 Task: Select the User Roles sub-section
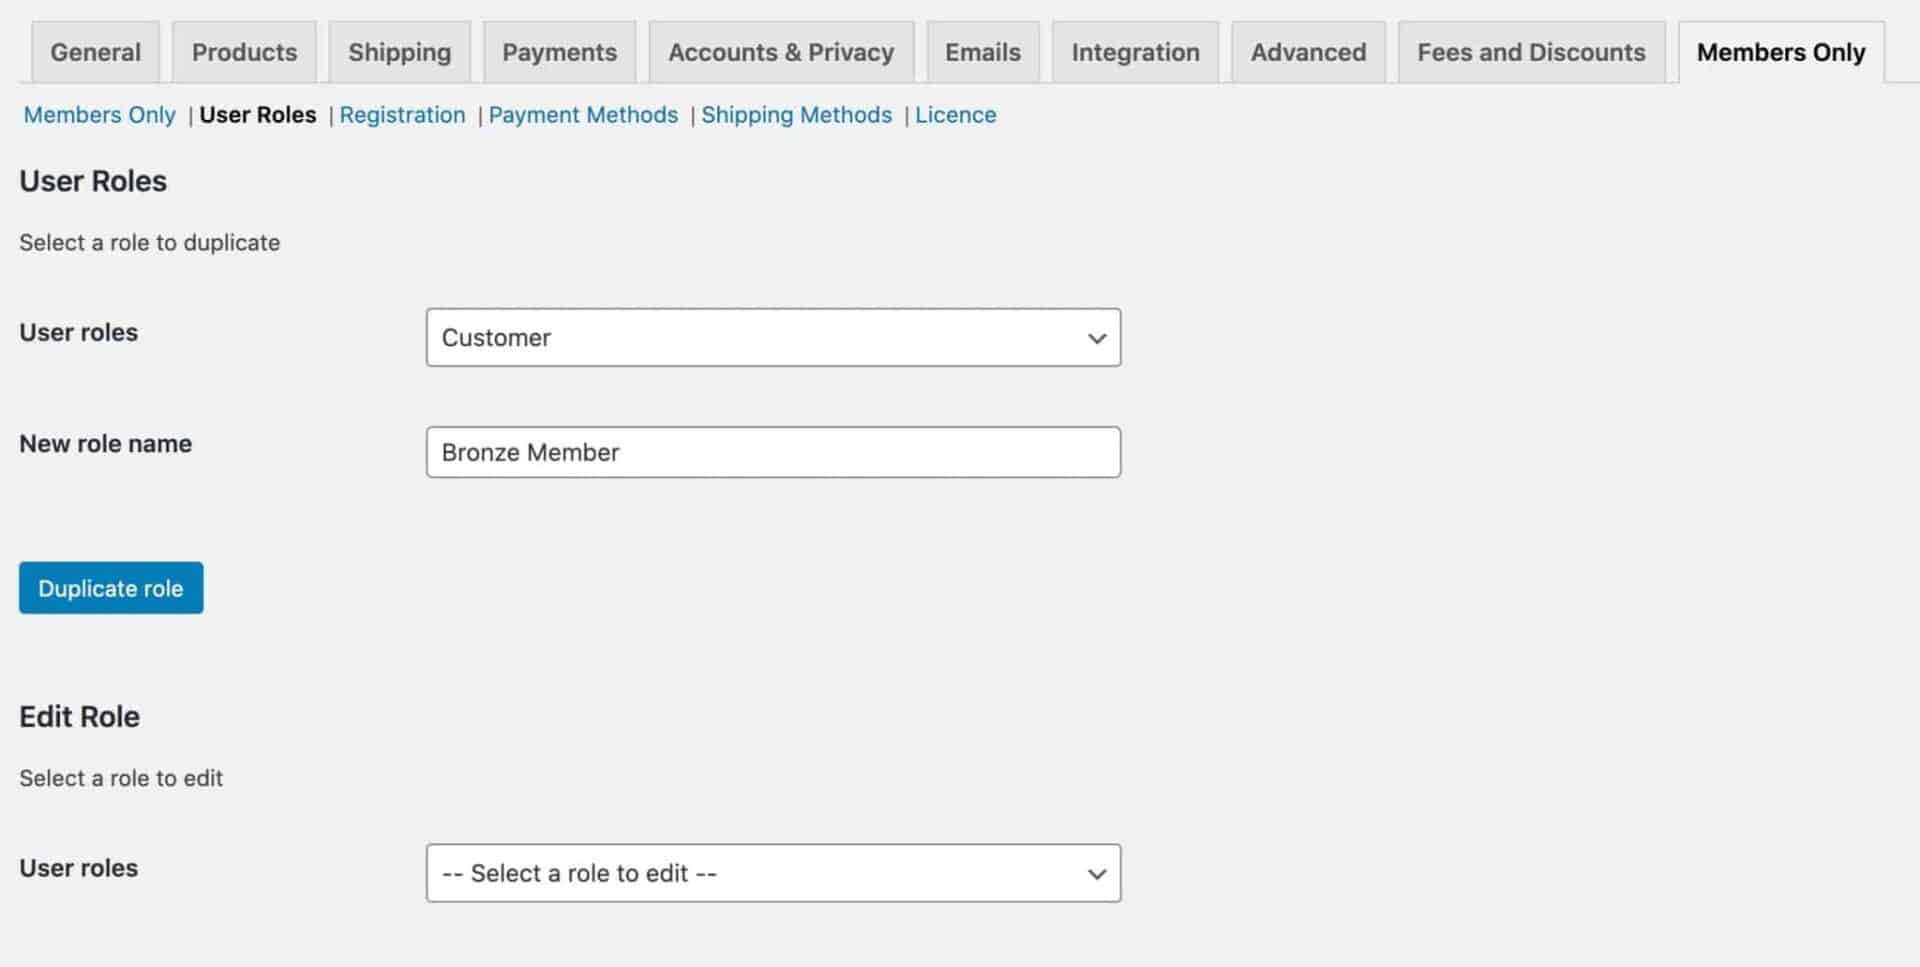pos(258,115)
